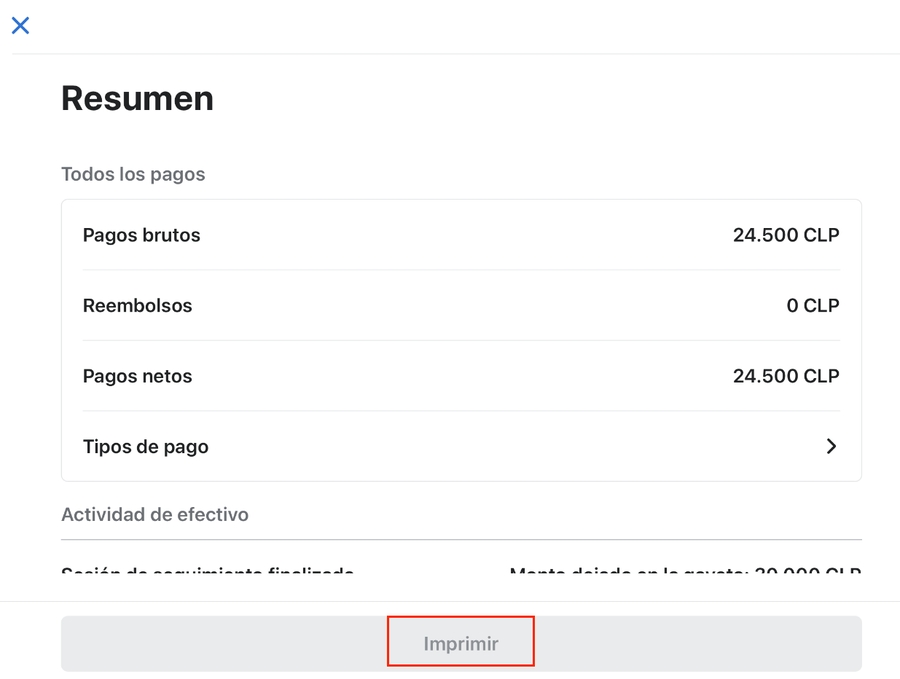Click the separator between Pagos netos and Tipos de pago
The width and height of the screenshot is (900, 679).
click(x=461, y=411)
